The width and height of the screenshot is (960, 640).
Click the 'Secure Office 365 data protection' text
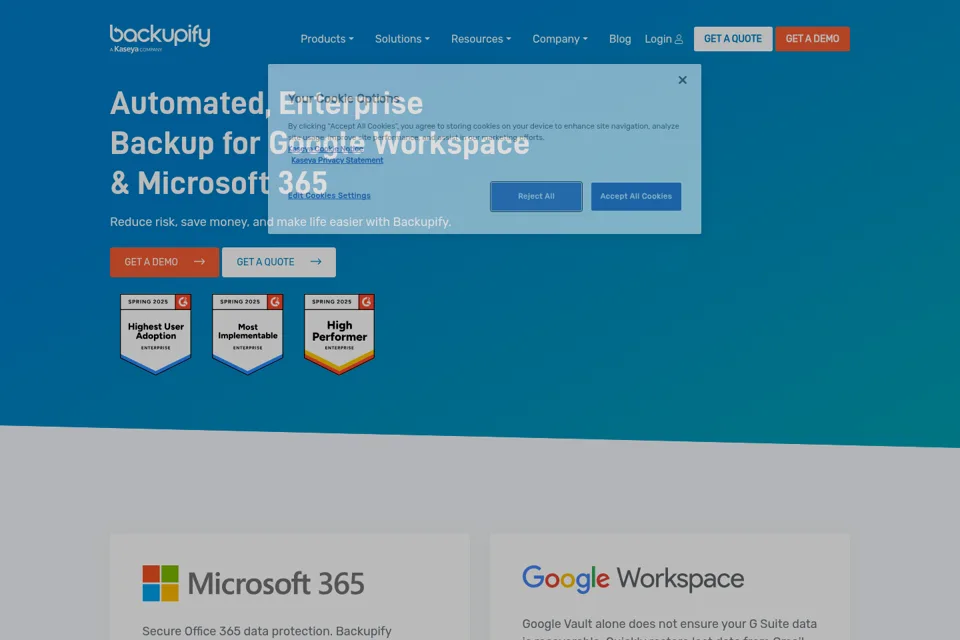coord(266,631)
